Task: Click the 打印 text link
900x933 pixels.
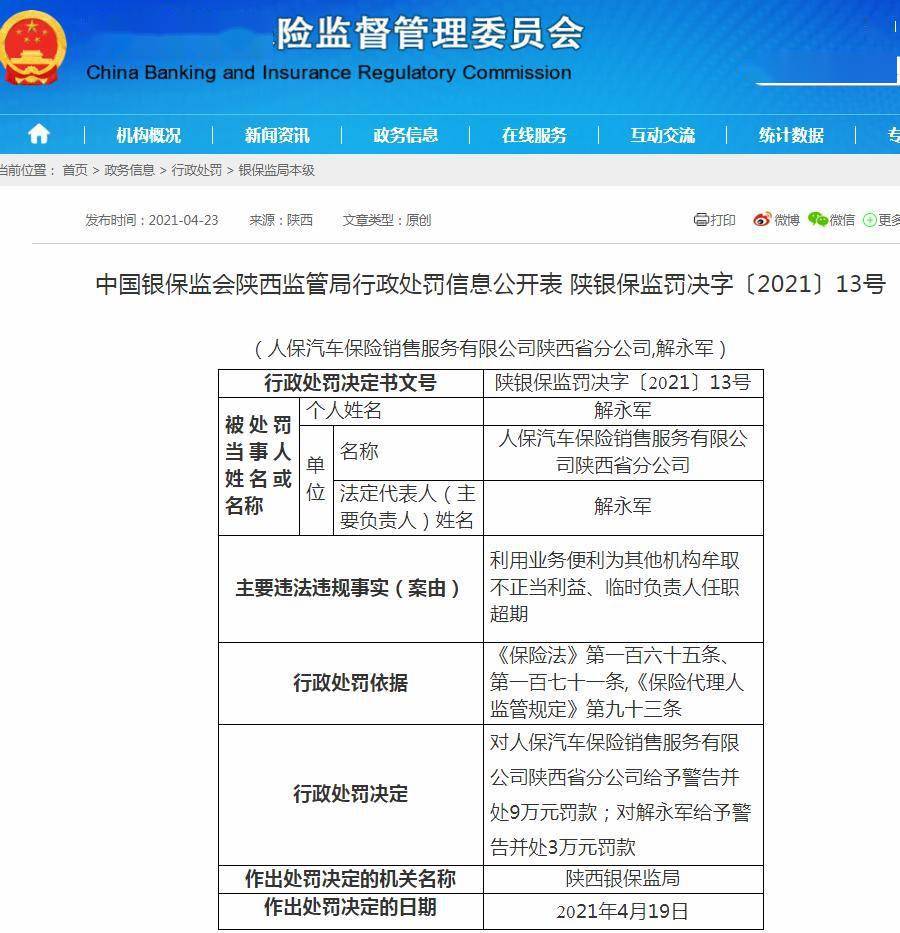Action: point(723,220)
